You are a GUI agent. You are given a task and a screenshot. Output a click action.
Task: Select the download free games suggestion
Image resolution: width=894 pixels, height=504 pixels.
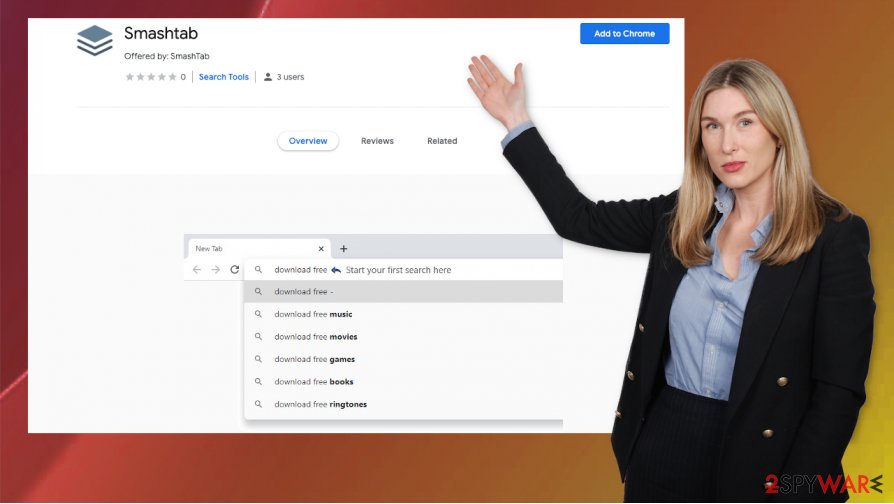404,359
